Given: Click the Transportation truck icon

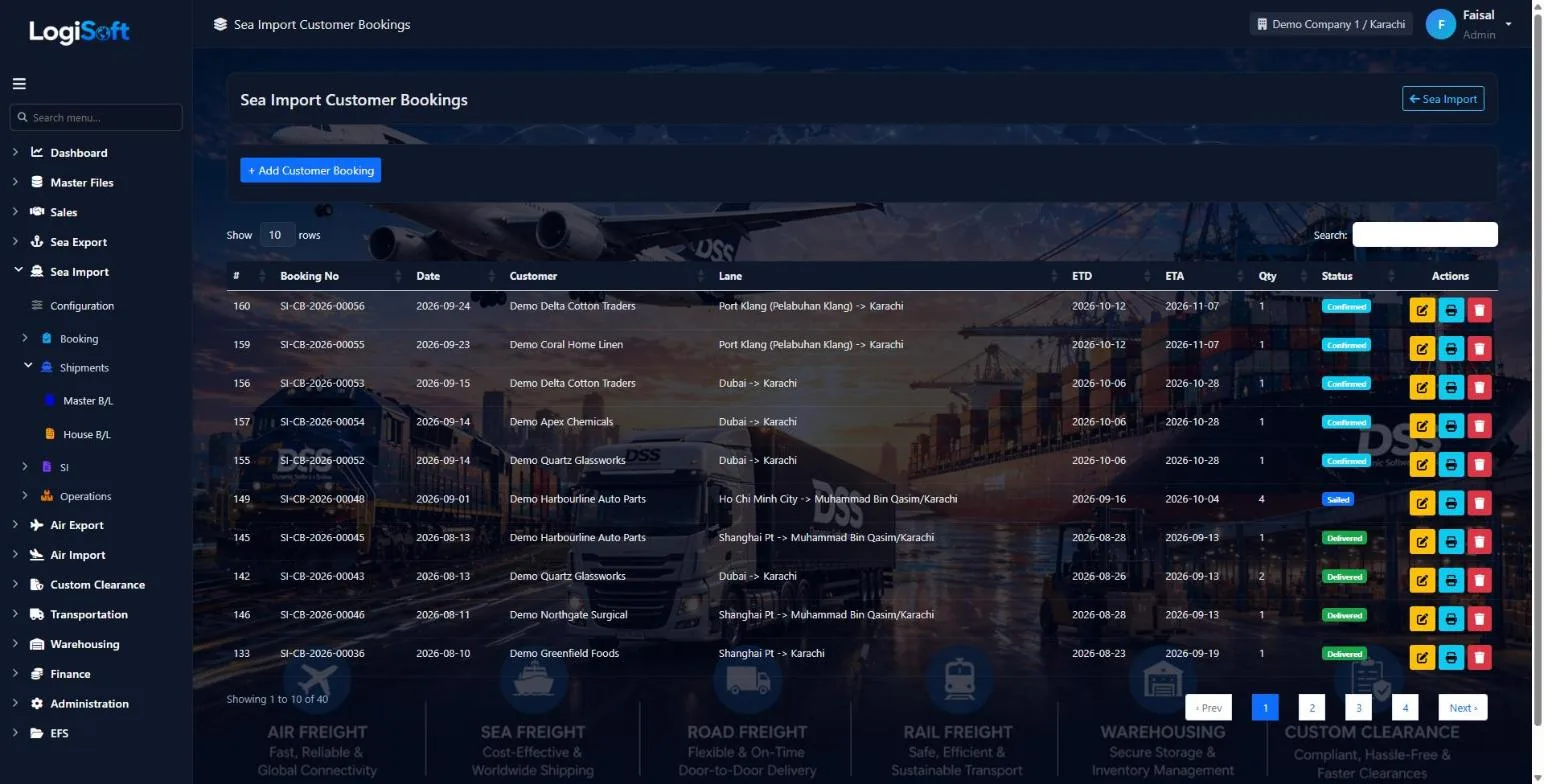Looking at the screenshot, I should click(37, 614).
